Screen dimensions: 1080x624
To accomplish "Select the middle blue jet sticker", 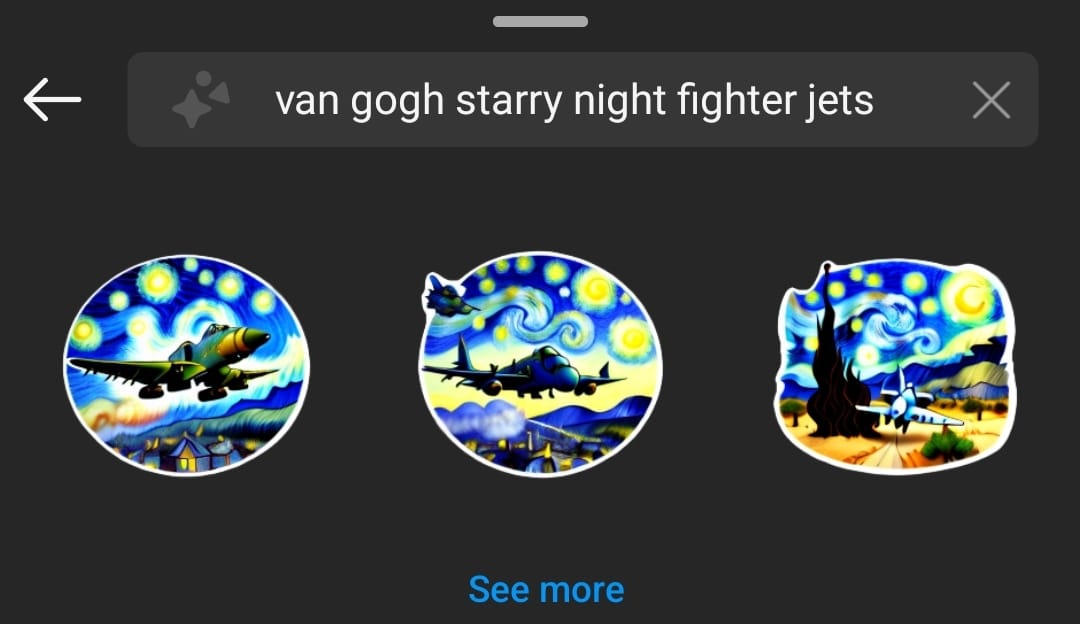I will (541, 364).
